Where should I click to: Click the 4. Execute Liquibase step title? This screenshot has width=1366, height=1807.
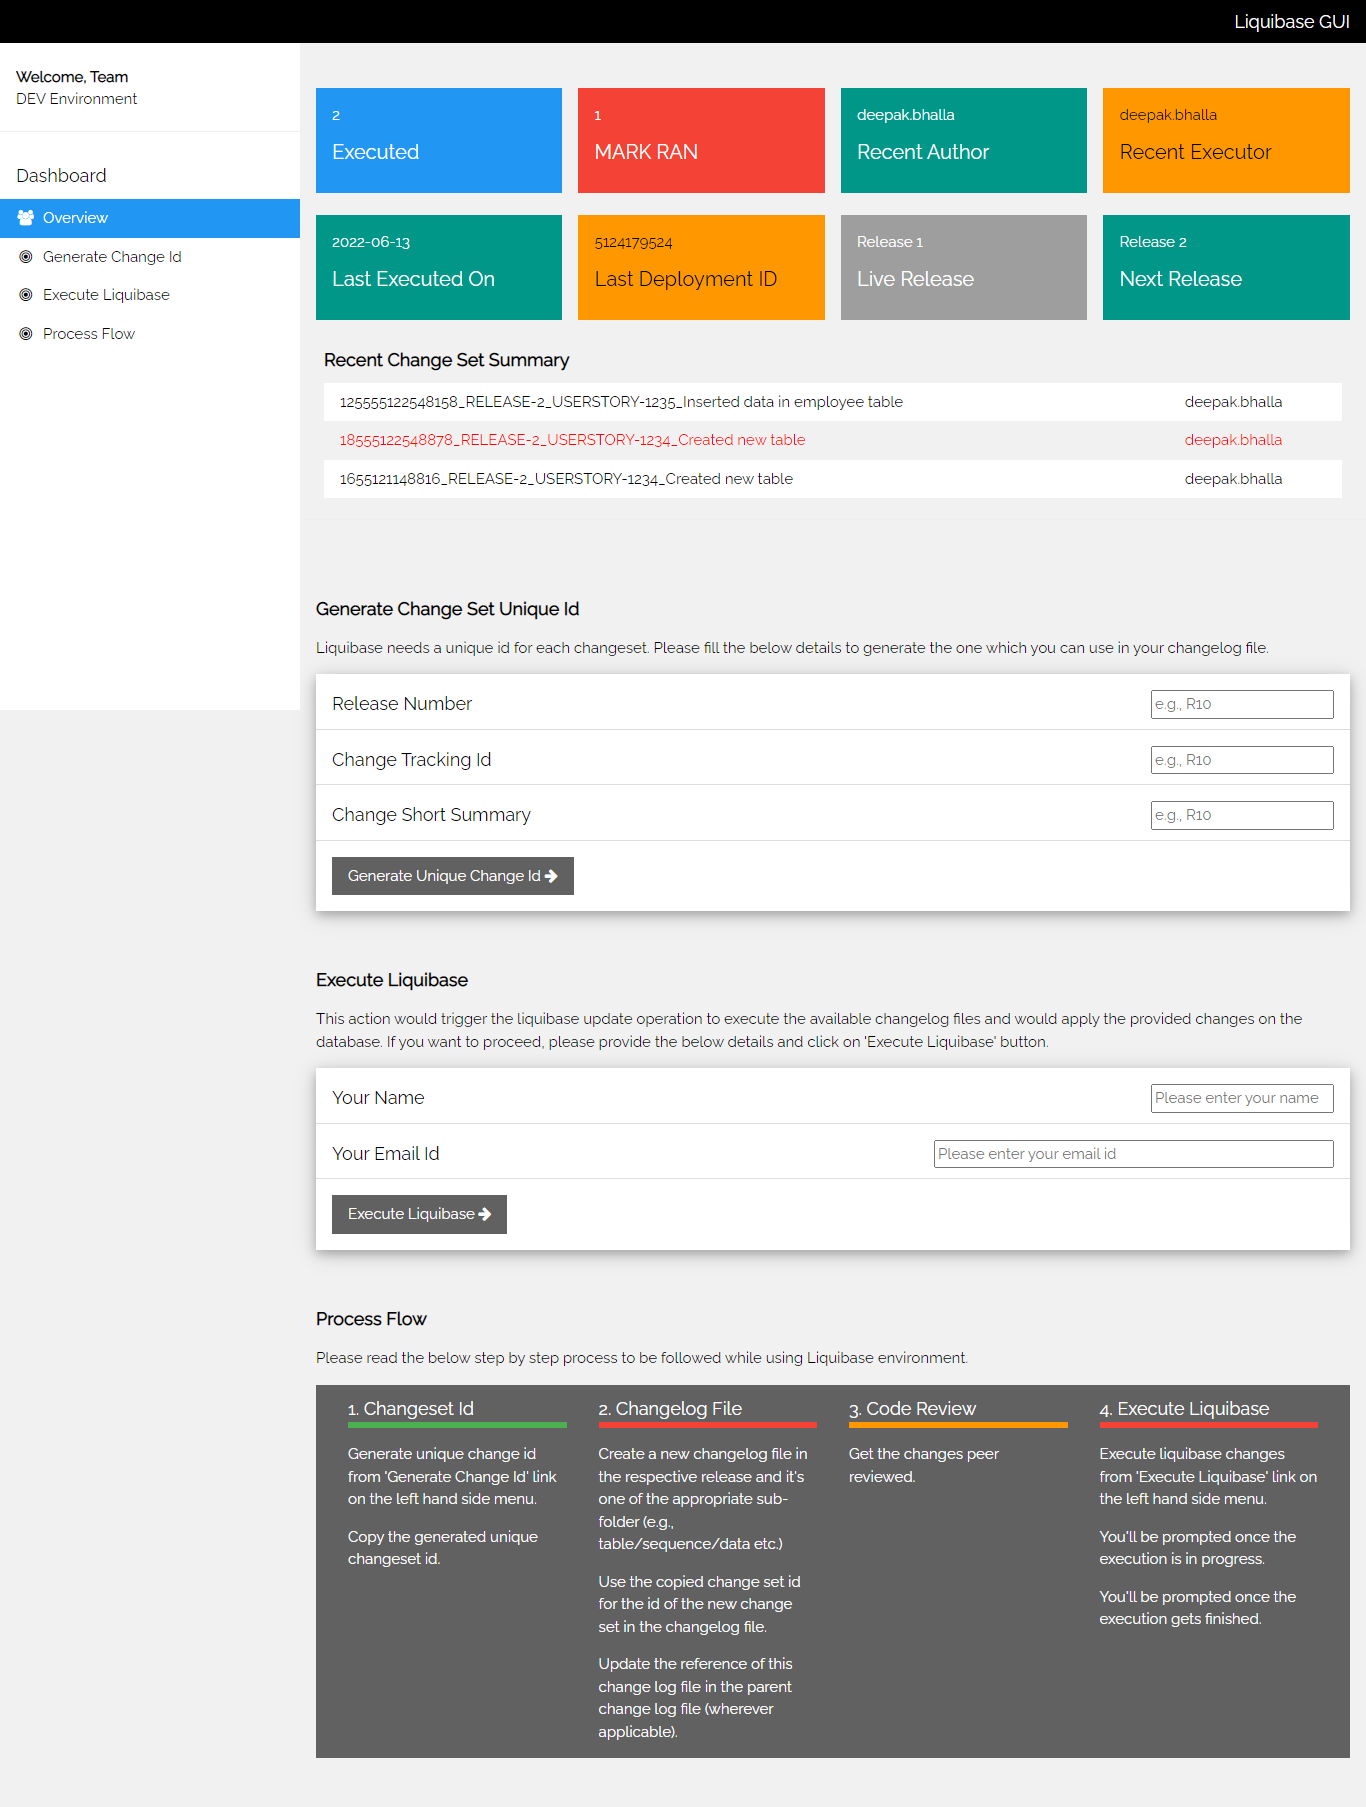tap(1184, 1409)
